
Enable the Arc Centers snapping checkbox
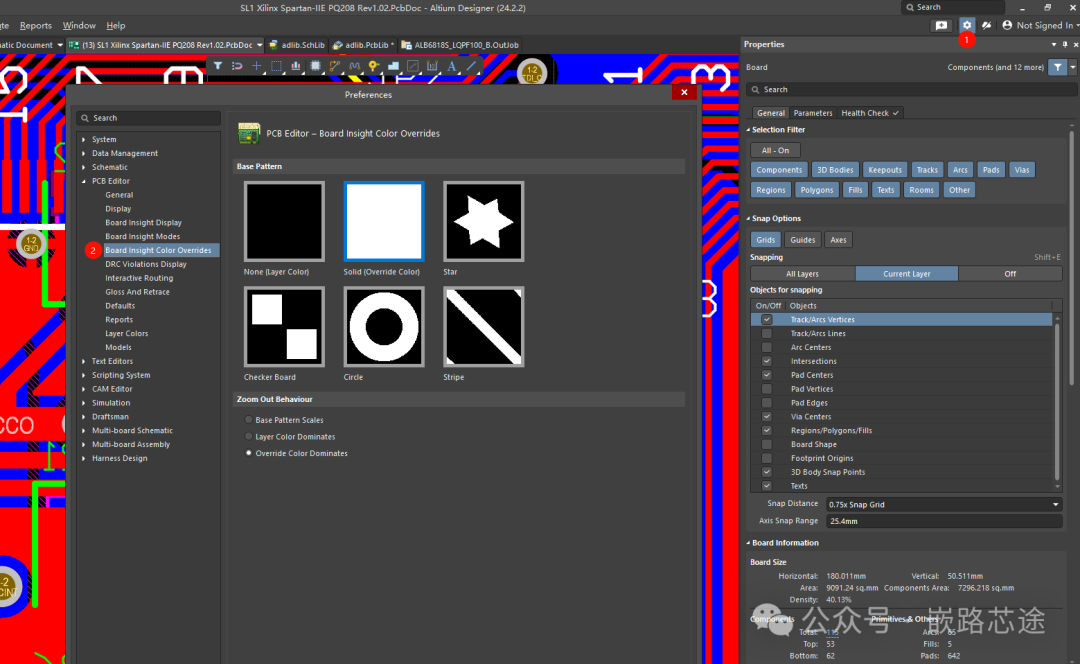(767, 347)
